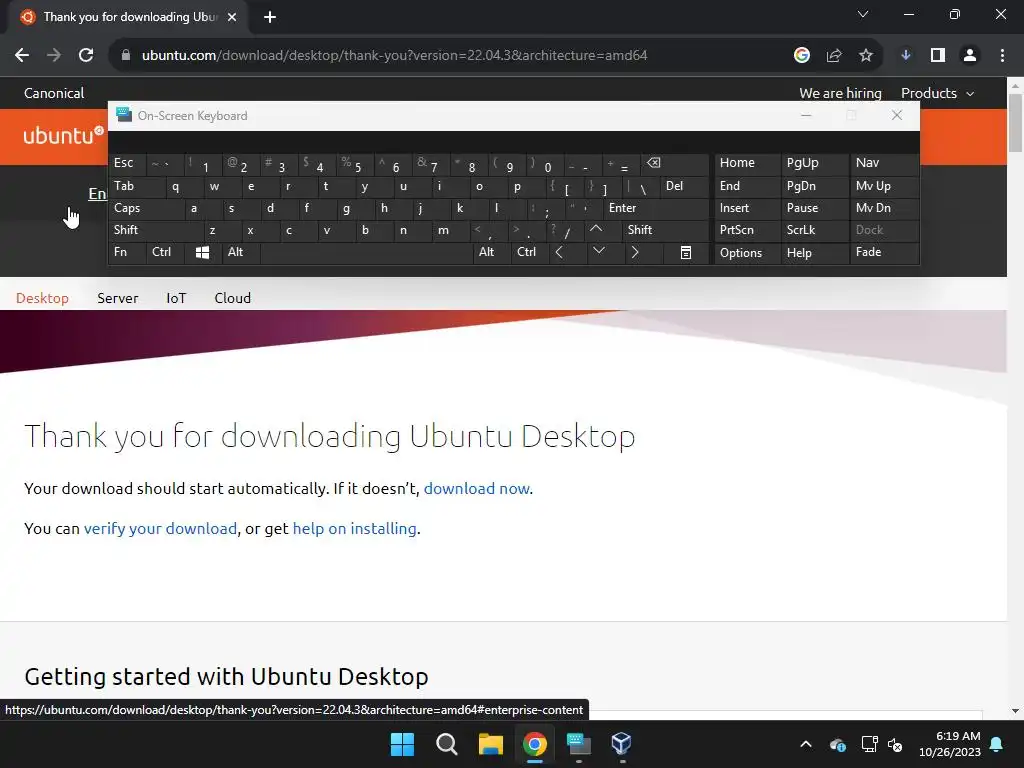Open the 'verify your download' link
Screen dimensions: 1024x768
(x=161, y=529)
